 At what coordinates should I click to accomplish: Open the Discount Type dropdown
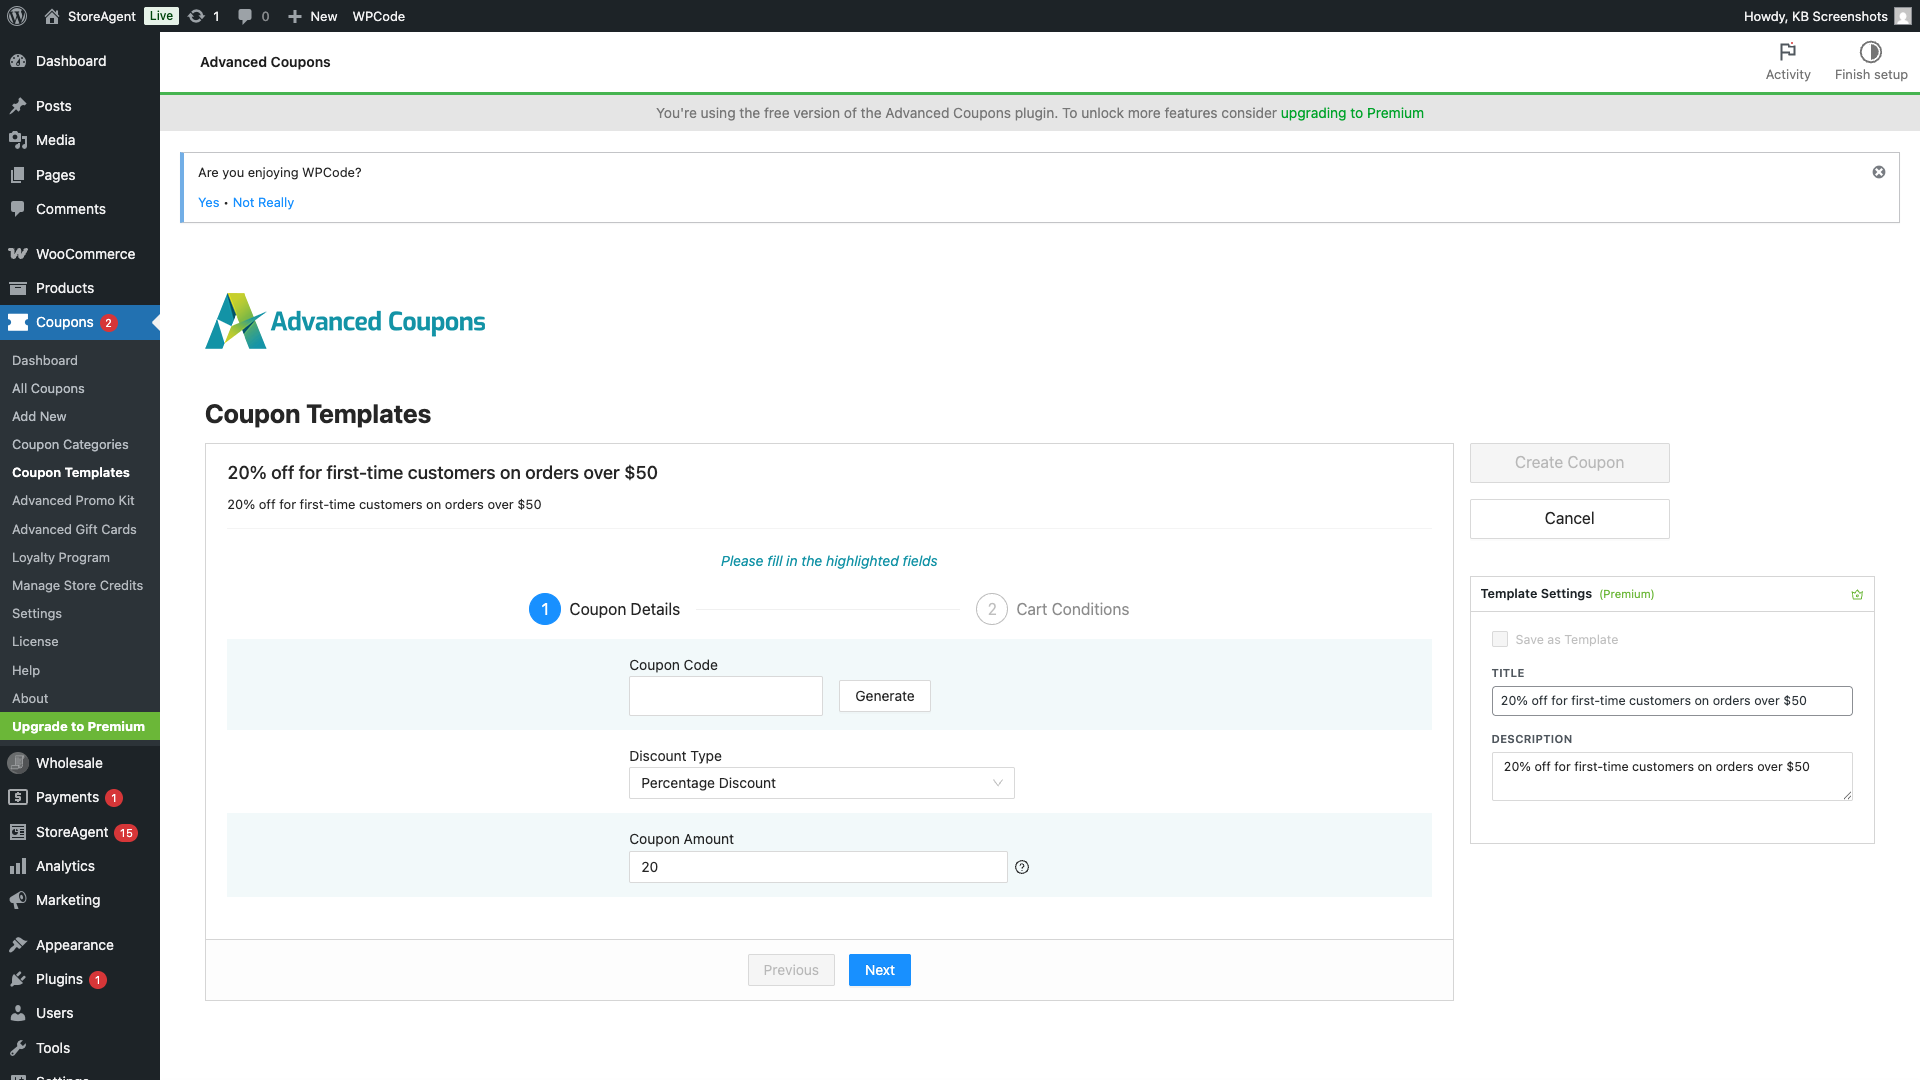tap(822, 783)
